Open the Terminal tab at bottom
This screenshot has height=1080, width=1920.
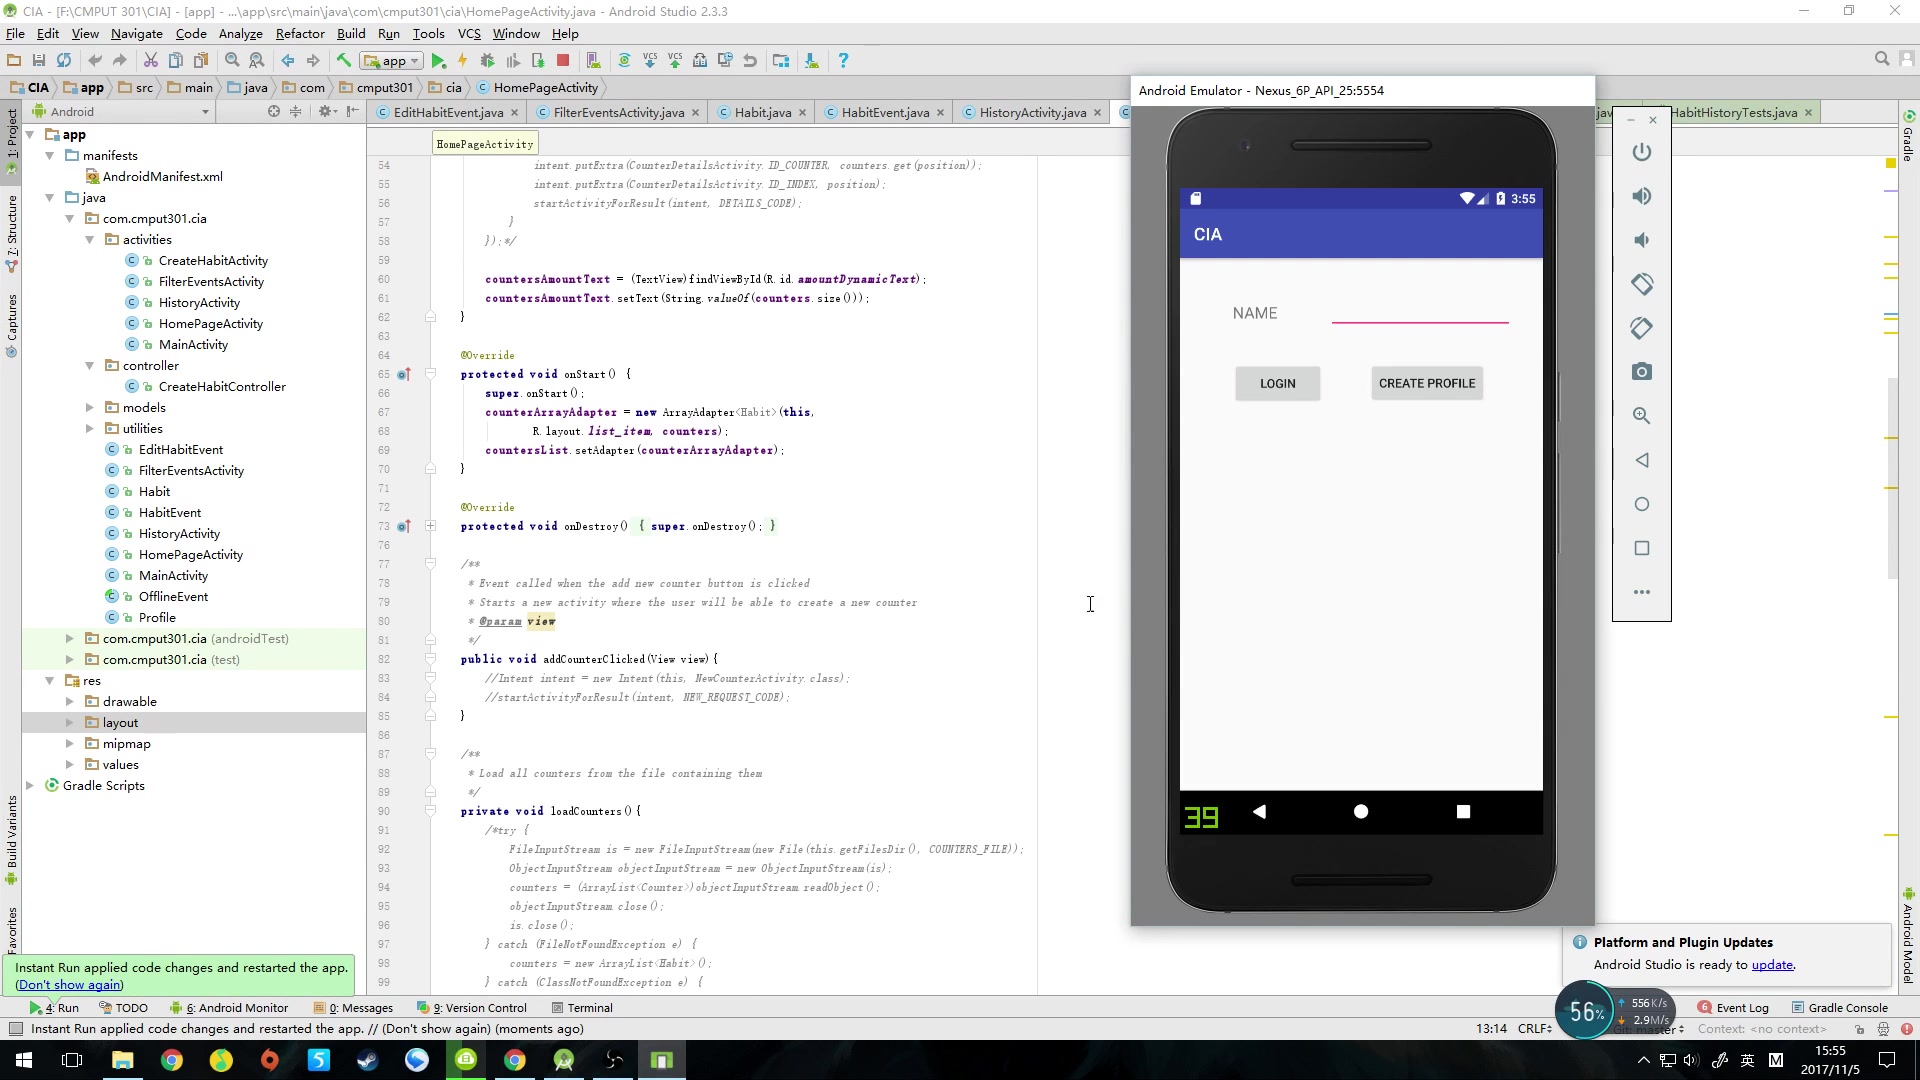click(589, 1006)
